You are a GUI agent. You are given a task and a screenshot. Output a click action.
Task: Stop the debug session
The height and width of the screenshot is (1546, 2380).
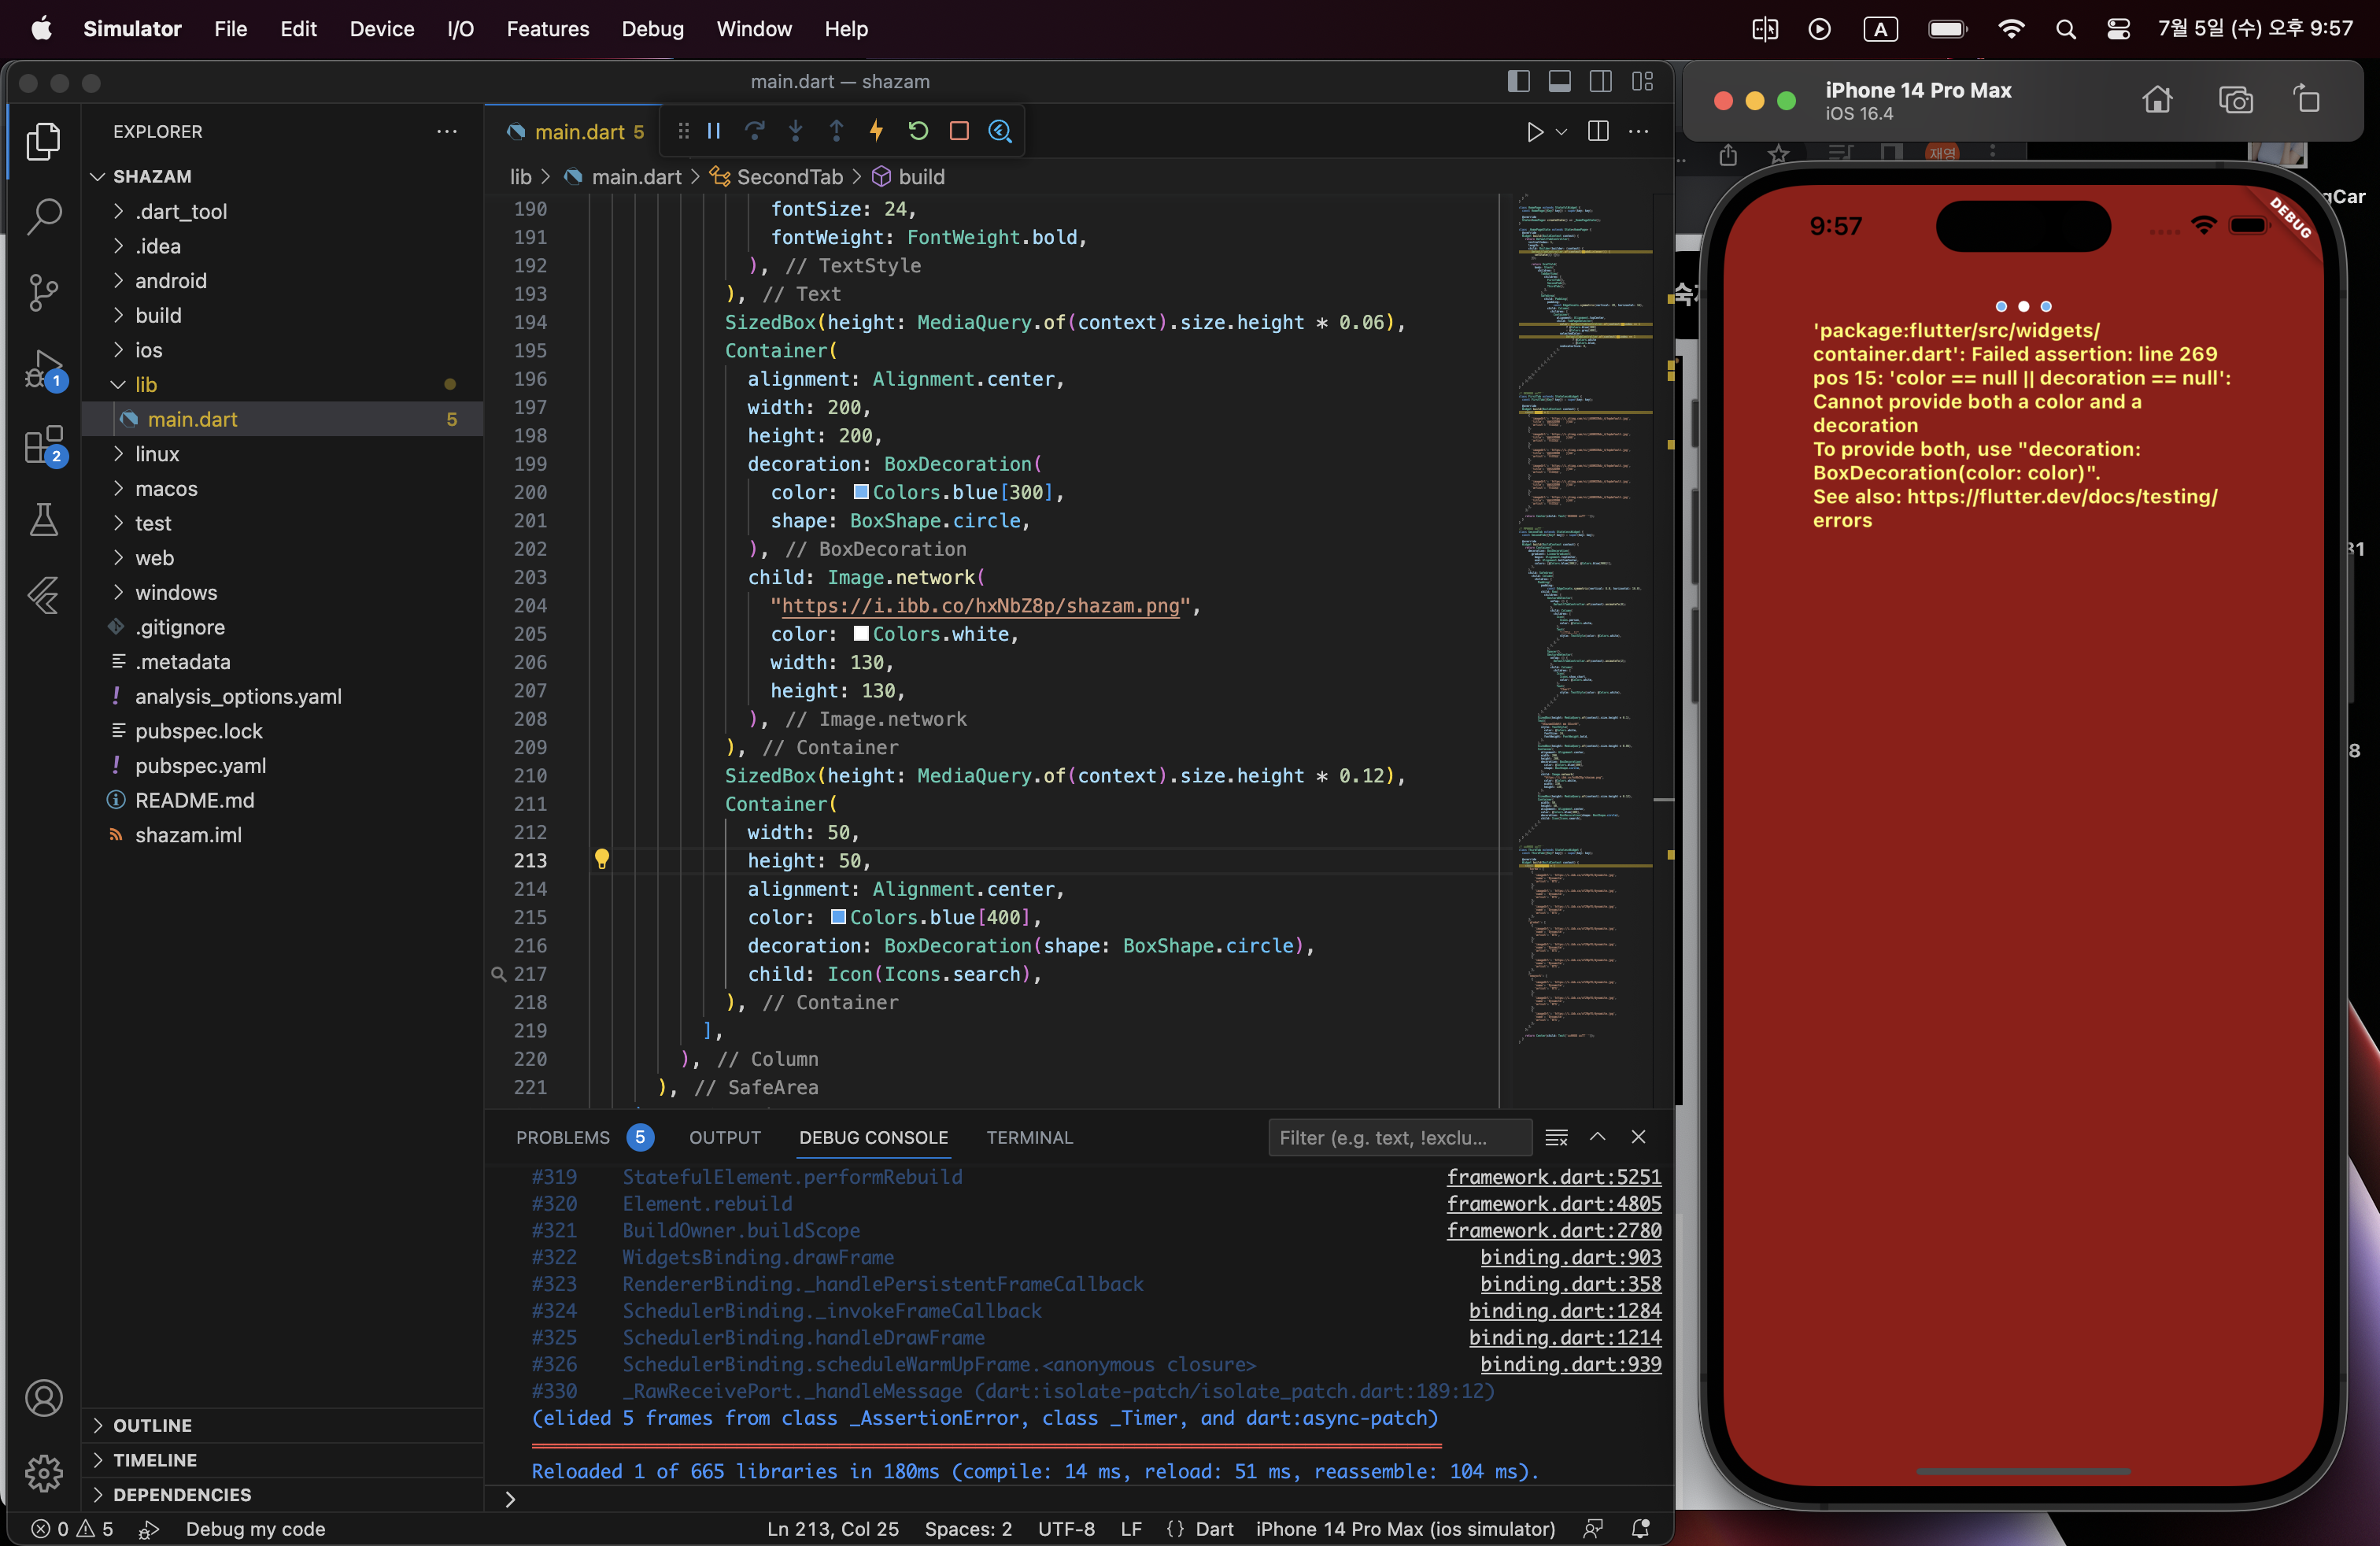[959, 131]
